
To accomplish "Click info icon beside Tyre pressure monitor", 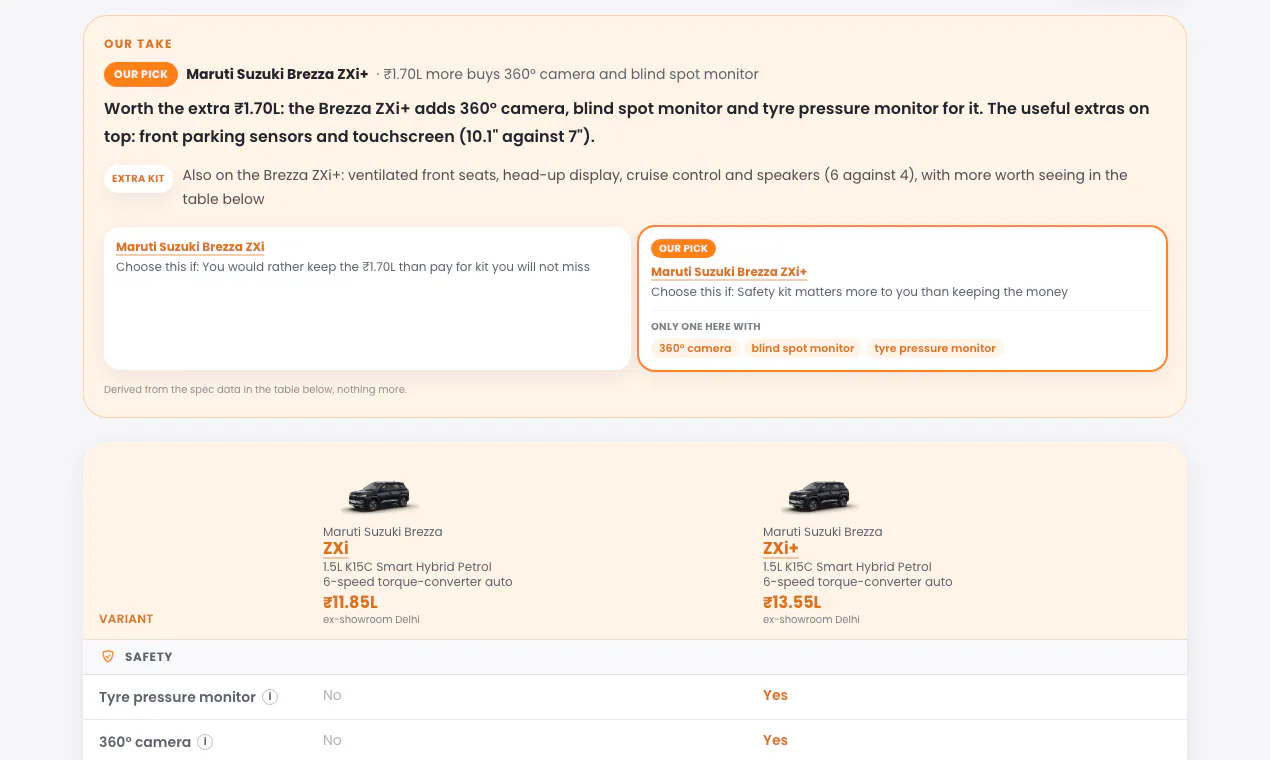I will click(x=270, y=697).
